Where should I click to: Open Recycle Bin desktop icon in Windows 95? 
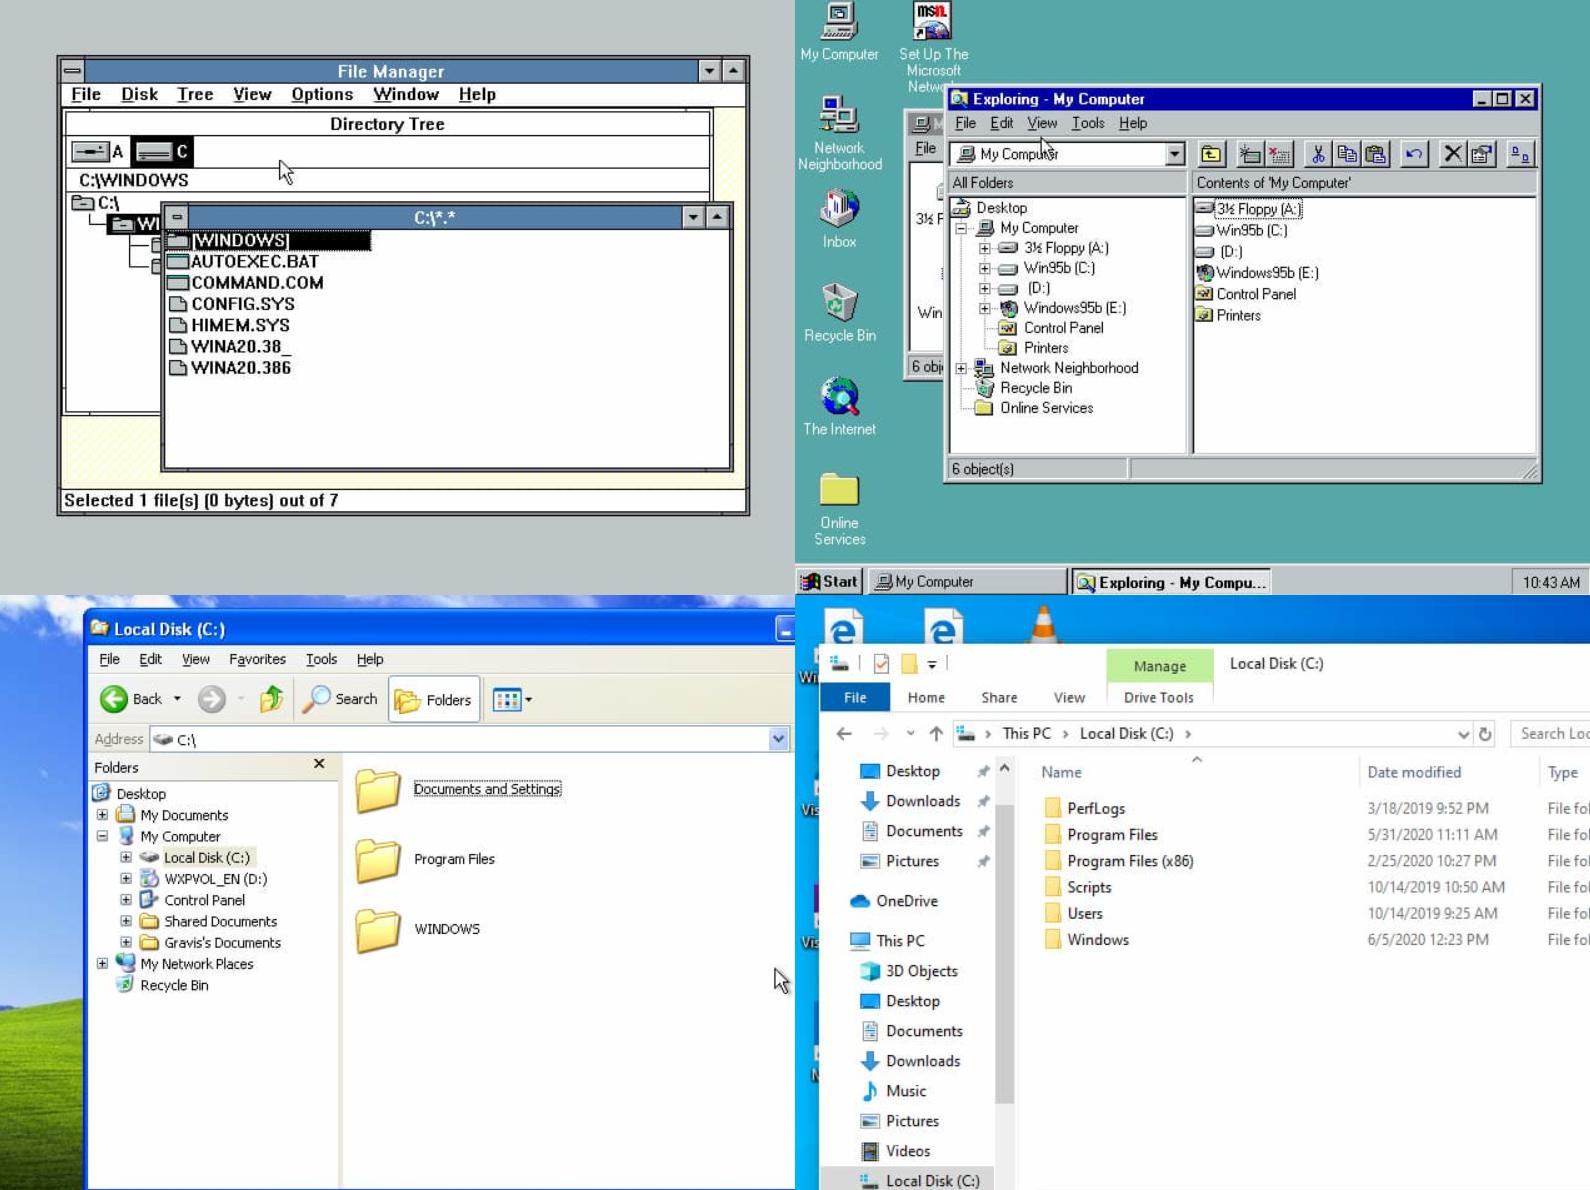[839, 312]
